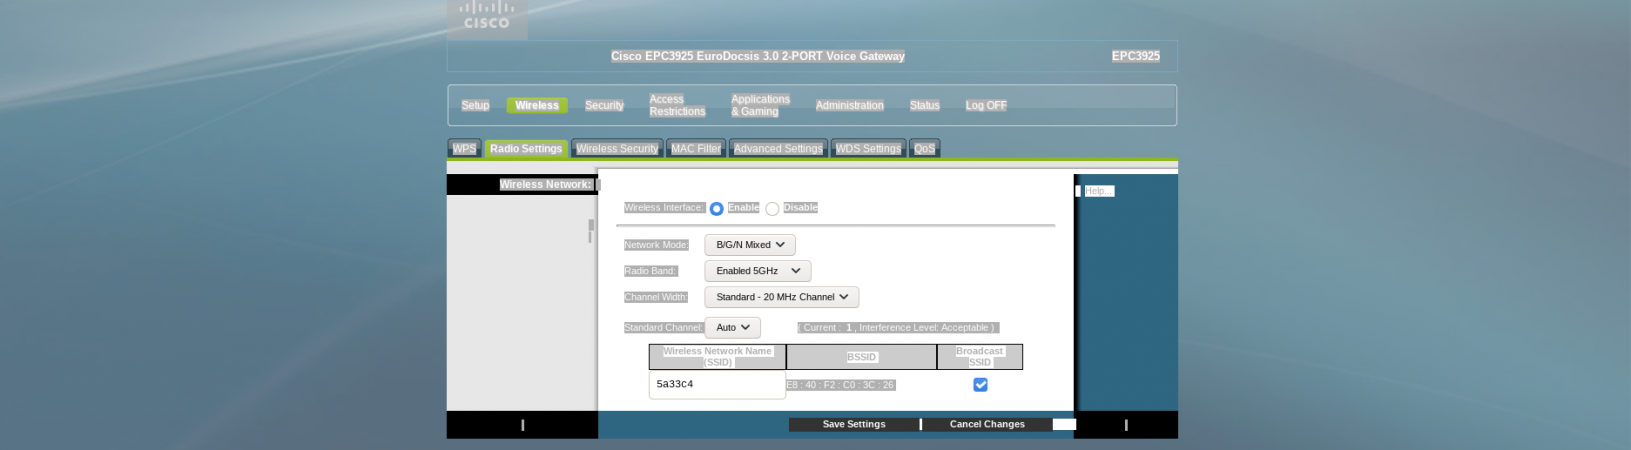Click Save Settings button
1631x450 pixels.
pyautogui.click(x=854, y=424)
